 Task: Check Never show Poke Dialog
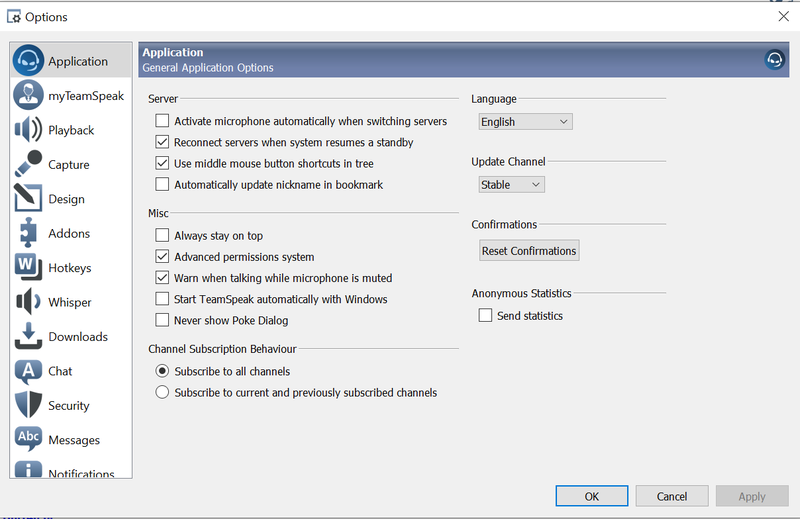click(x=162, y=320)
